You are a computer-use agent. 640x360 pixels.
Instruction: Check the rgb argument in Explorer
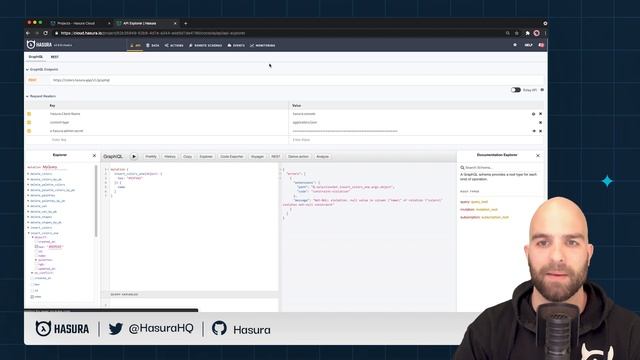[x=36, y=264]
